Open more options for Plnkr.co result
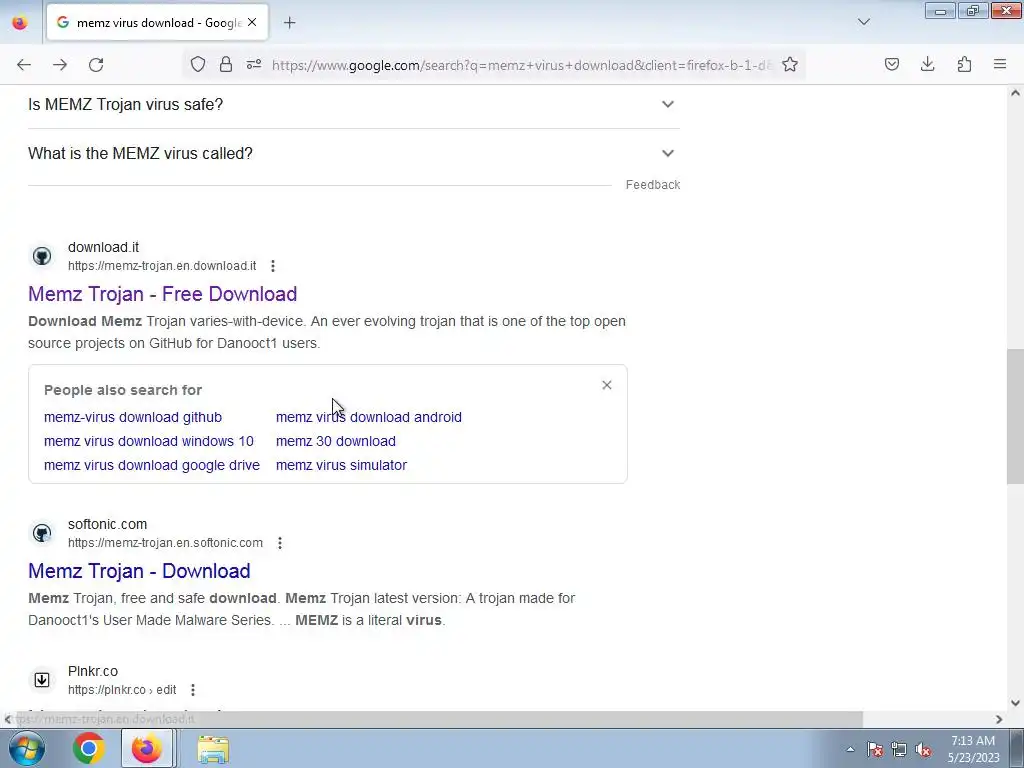The height and width of the screenshot is (768, 1024). click(x=193, y=690)
